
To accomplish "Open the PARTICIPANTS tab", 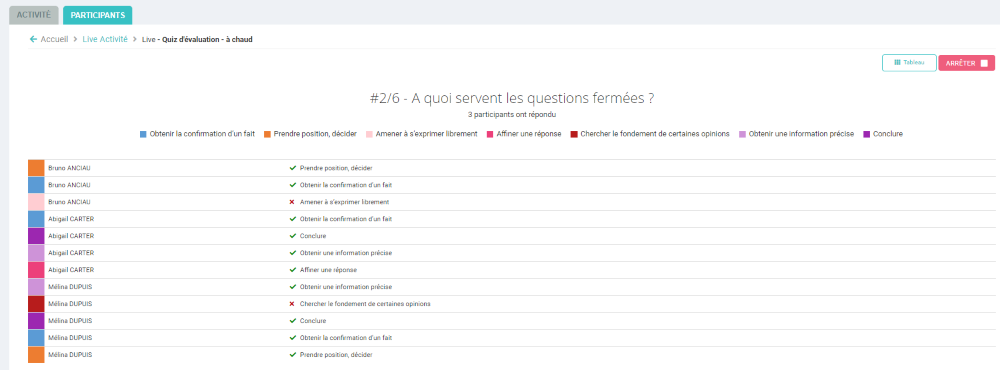I will pos(98,15).
